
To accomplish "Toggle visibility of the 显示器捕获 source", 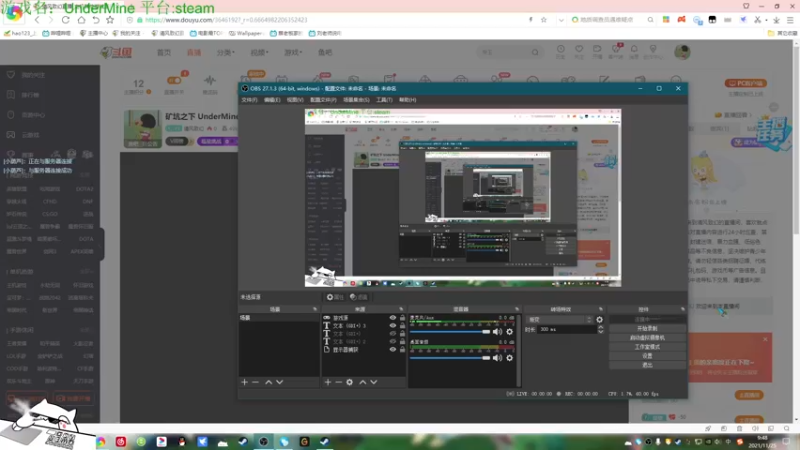I will [x=393, y=349].
